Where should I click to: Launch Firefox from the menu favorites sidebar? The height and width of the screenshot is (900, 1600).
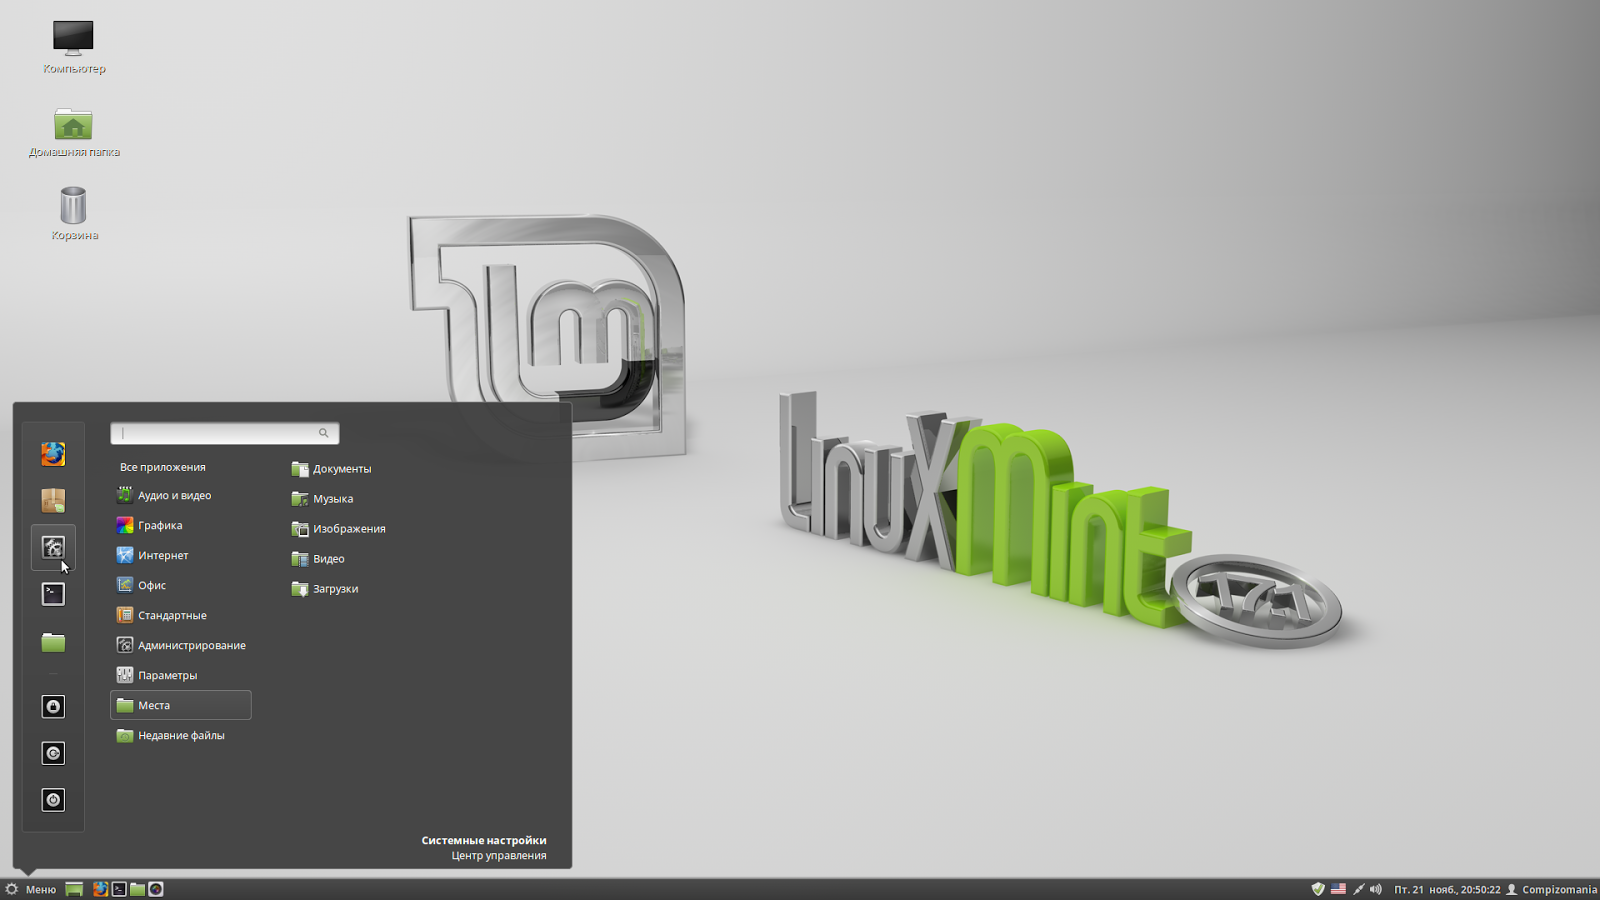click(53, 454)
